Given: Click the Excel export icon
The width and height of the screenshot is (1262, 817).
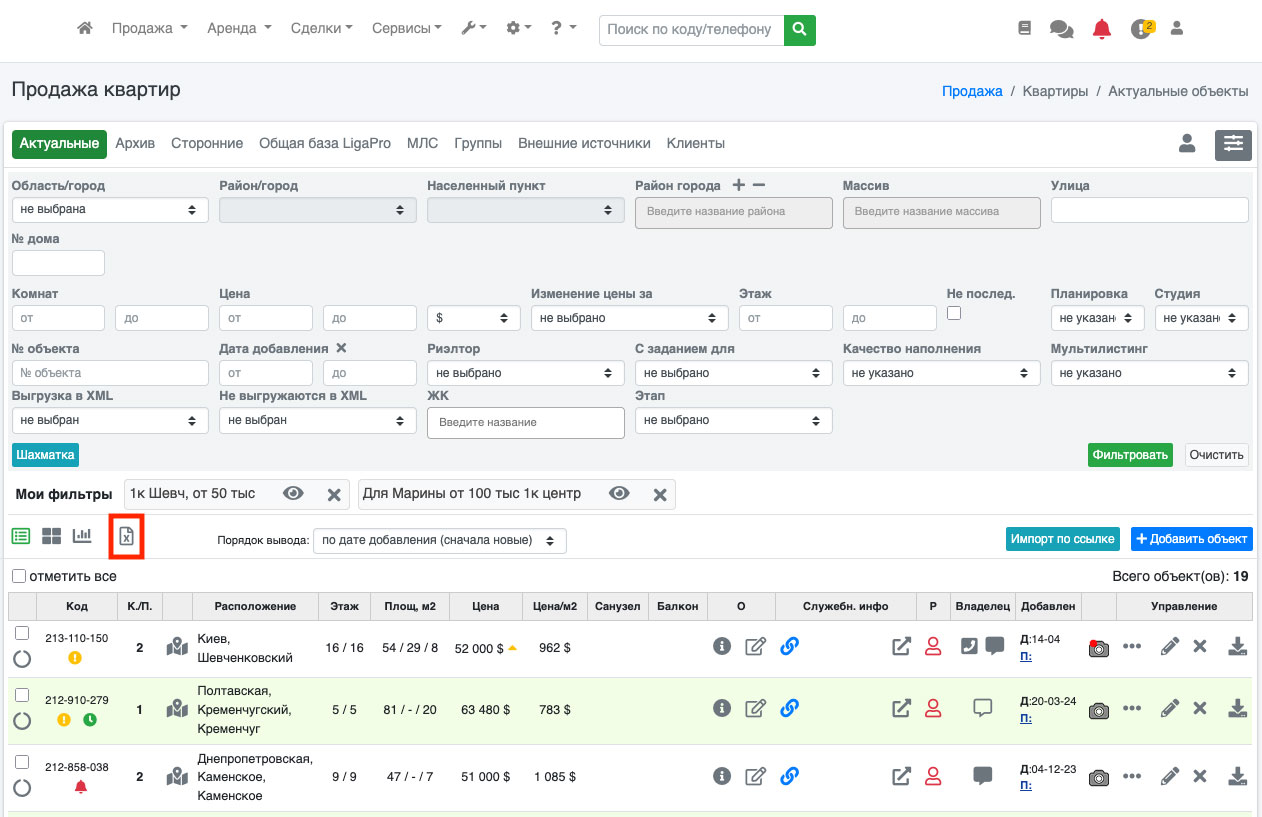Looking at the screenshot, I should pyautogui.click(x=126, y=537).
